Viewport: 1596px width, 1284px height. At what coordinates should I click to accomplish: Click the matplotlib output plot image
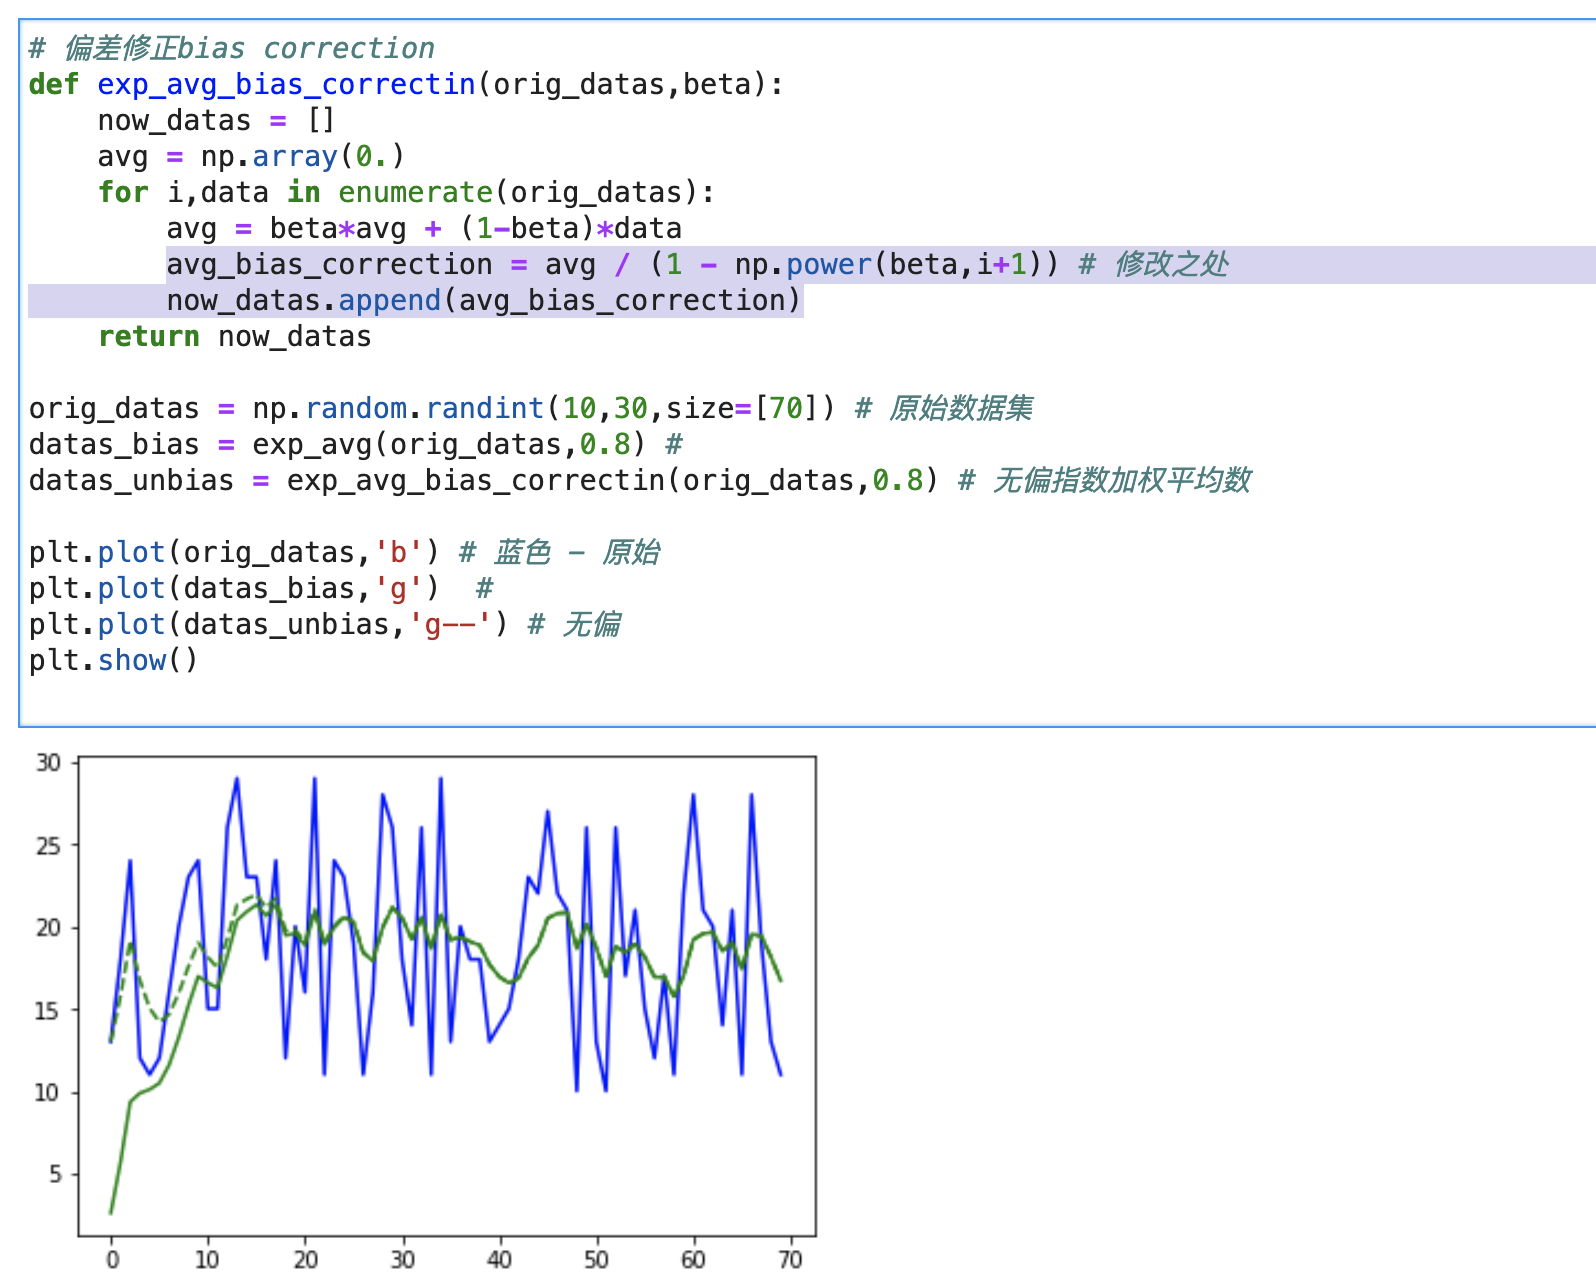coord(427,1010)
